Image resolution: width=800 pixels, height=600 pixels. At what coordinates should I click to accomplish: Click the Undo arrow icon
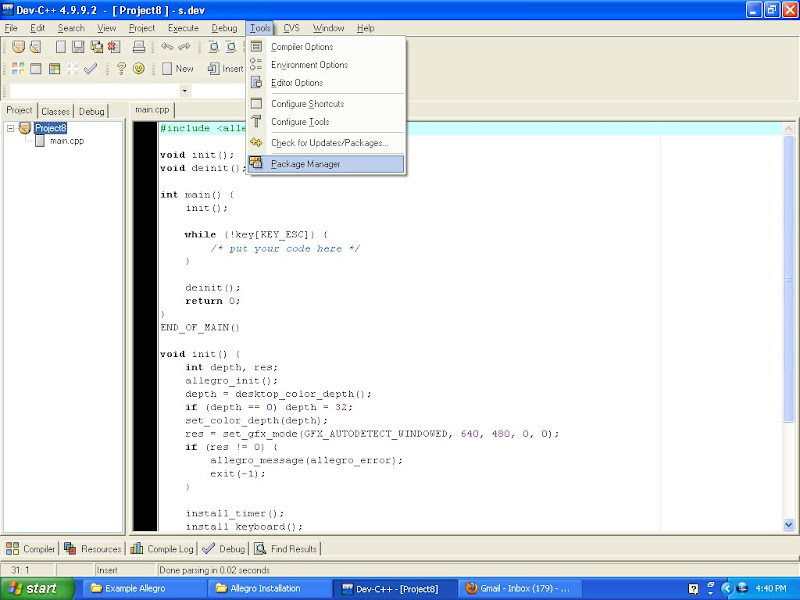click(167, 46)
